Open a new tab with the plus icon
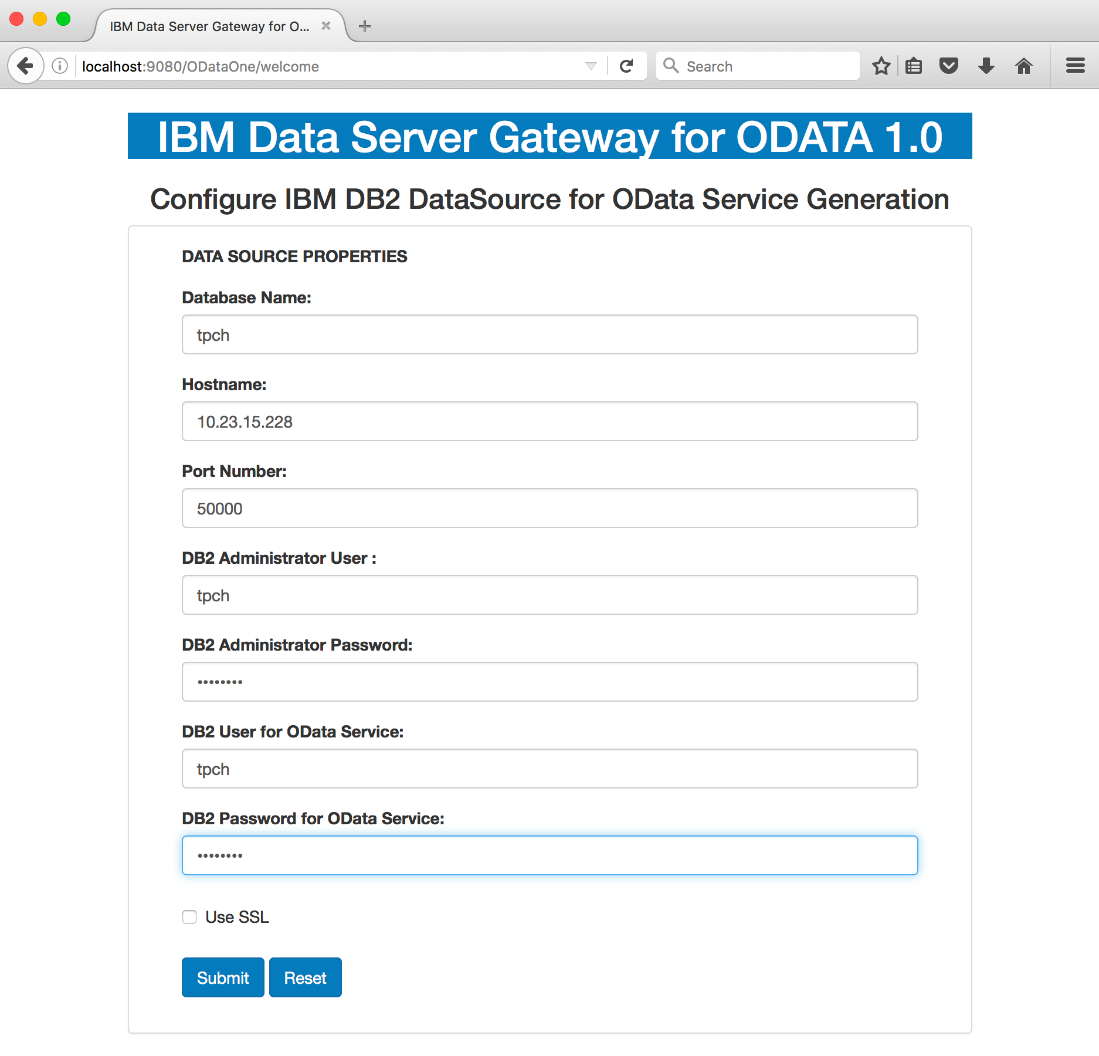This screenshot has width=1099, height=1056. point(364,26)
